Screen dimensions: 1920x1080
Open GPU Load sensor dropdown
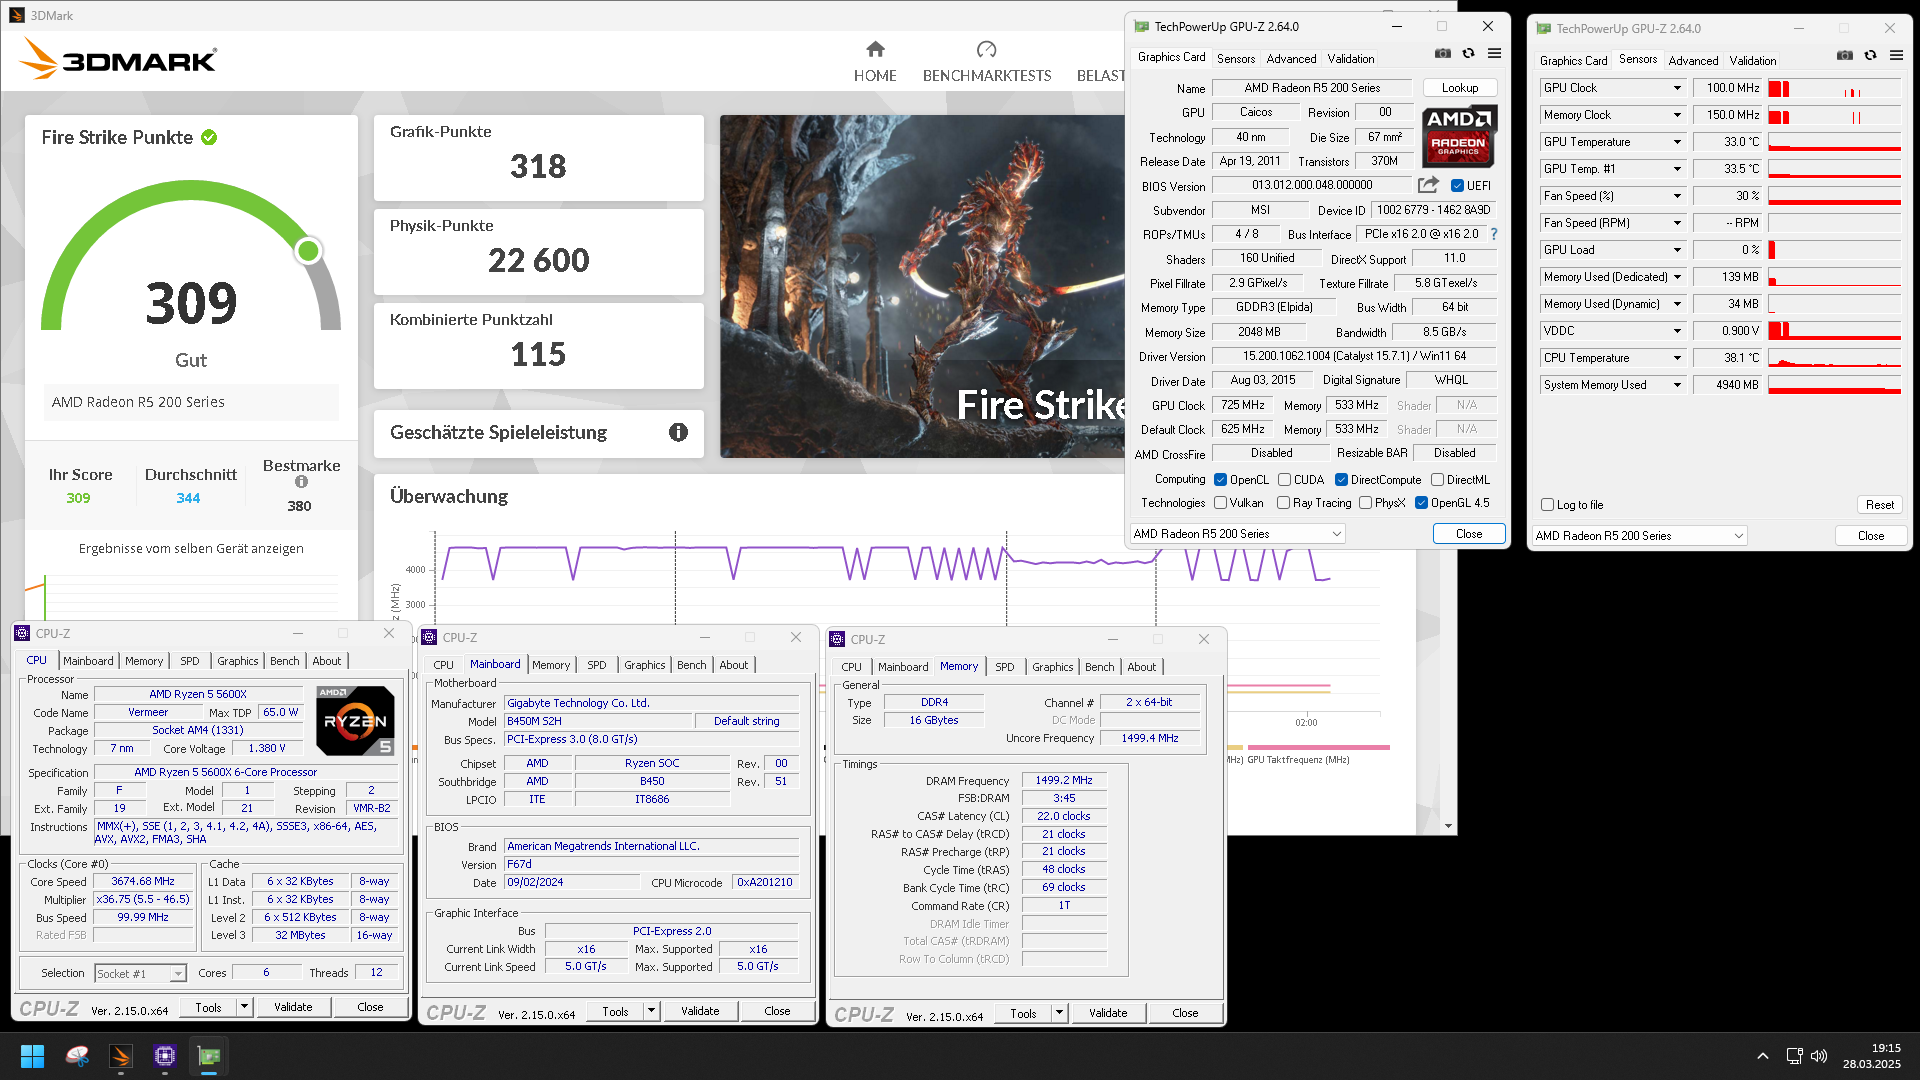(x=1677, y=250)
